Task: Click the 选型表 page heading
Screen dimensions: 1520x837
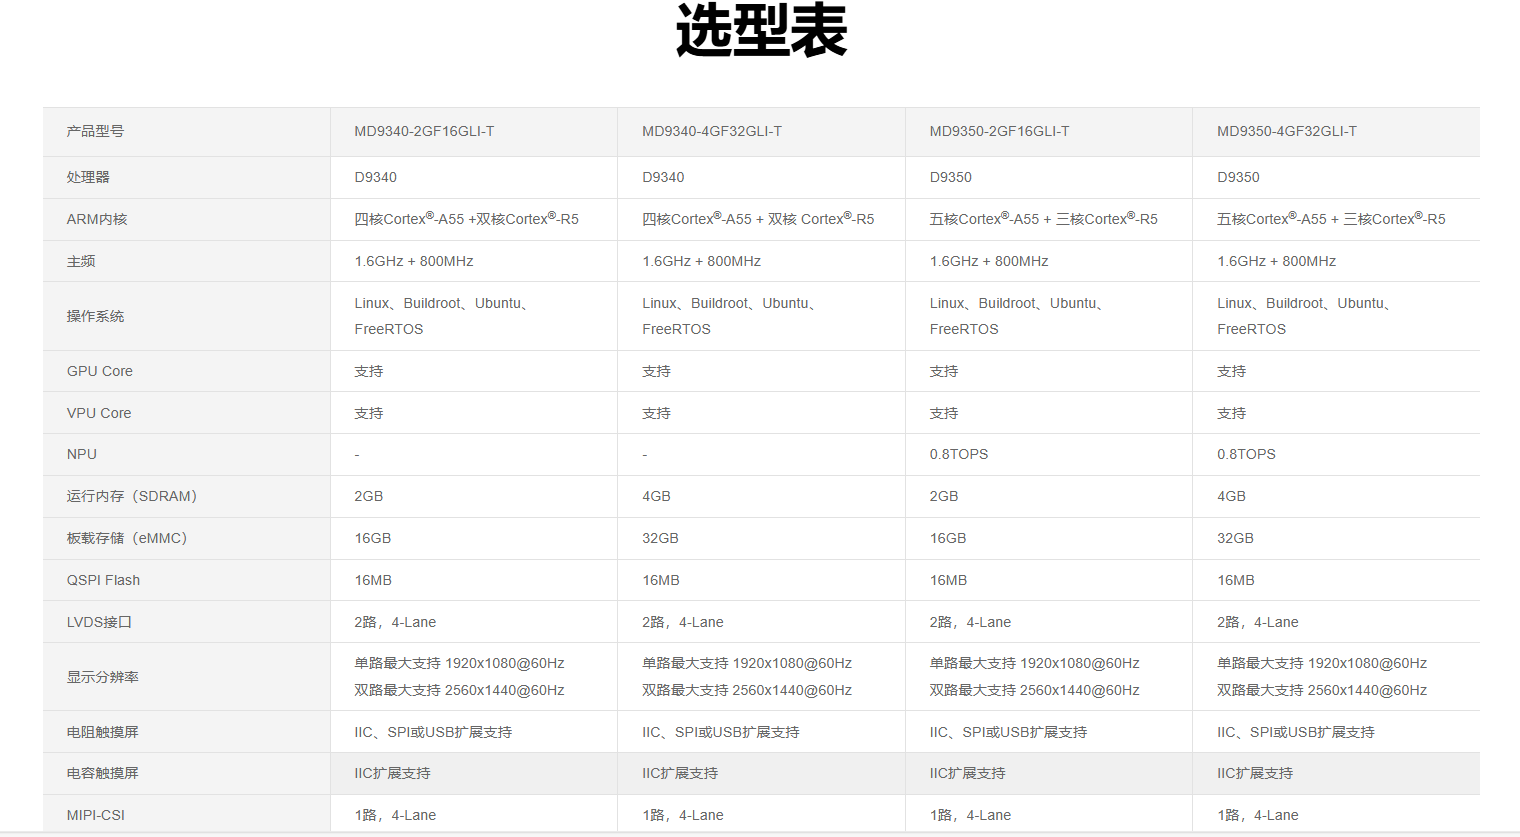Action: click(761, 32)
